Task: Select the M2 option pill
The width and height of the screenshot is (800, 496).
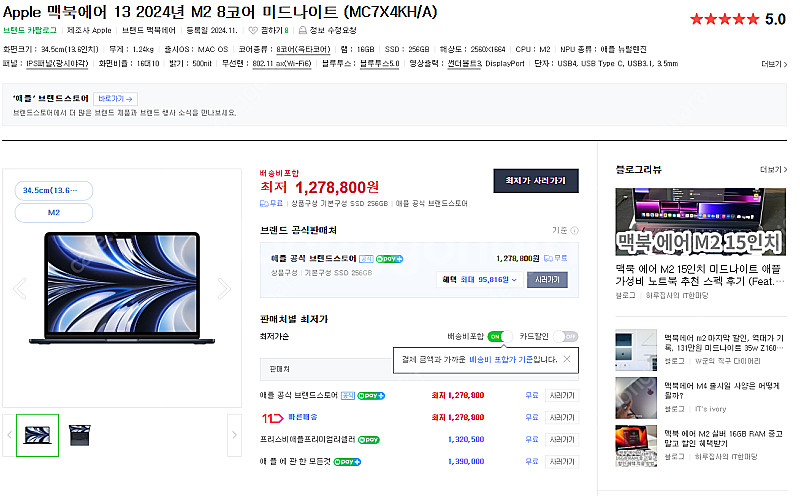Action: coord(54,213)
